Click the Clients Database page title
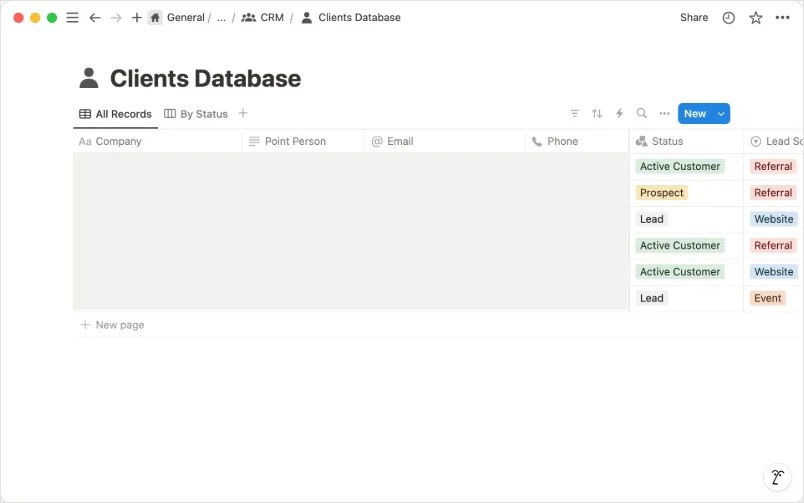 205,78
